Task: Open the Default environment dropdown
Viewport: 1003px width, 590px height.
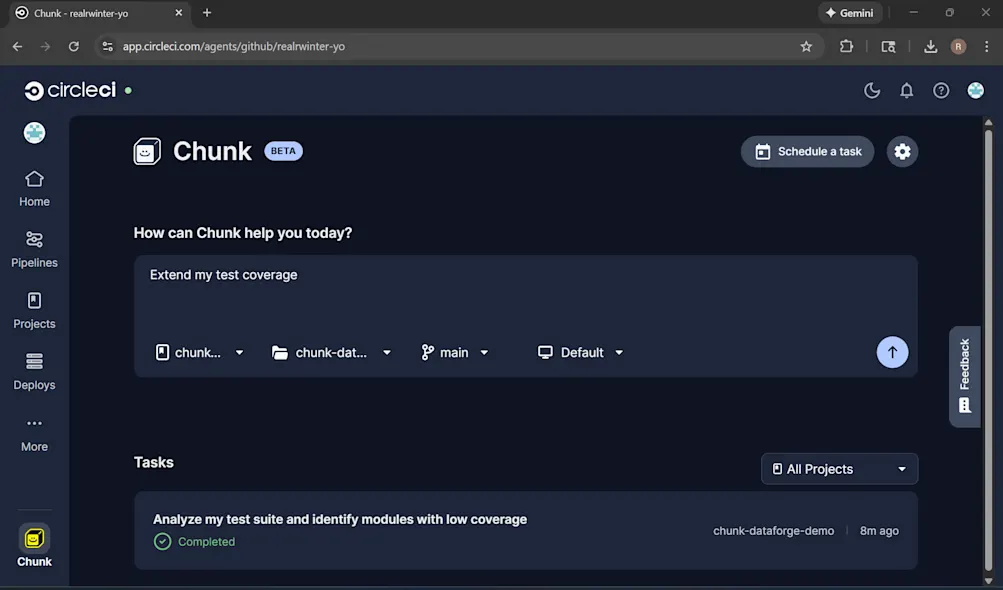Action: click(x=581, y=352)
